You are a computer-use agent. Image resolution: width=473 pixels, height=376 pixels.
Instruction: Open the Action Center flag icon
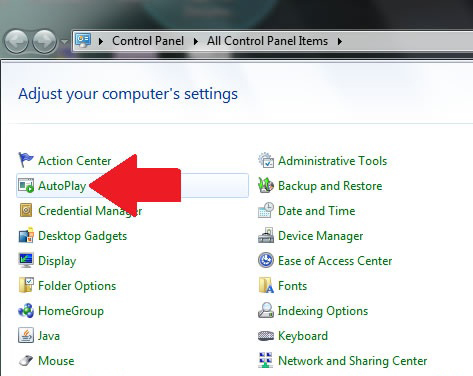pyautogui.click(x=26, y=160)
